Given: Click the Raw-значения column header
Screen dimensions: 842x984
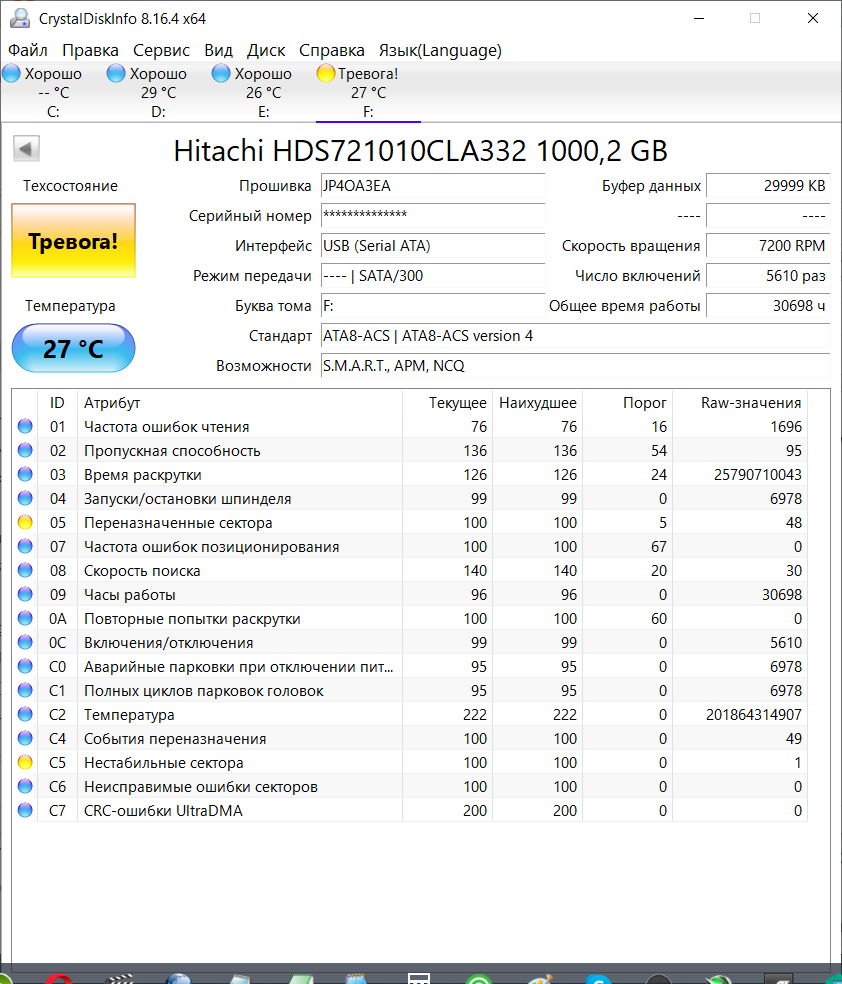Looking at the screenshot, I should (x=740, y=402).
